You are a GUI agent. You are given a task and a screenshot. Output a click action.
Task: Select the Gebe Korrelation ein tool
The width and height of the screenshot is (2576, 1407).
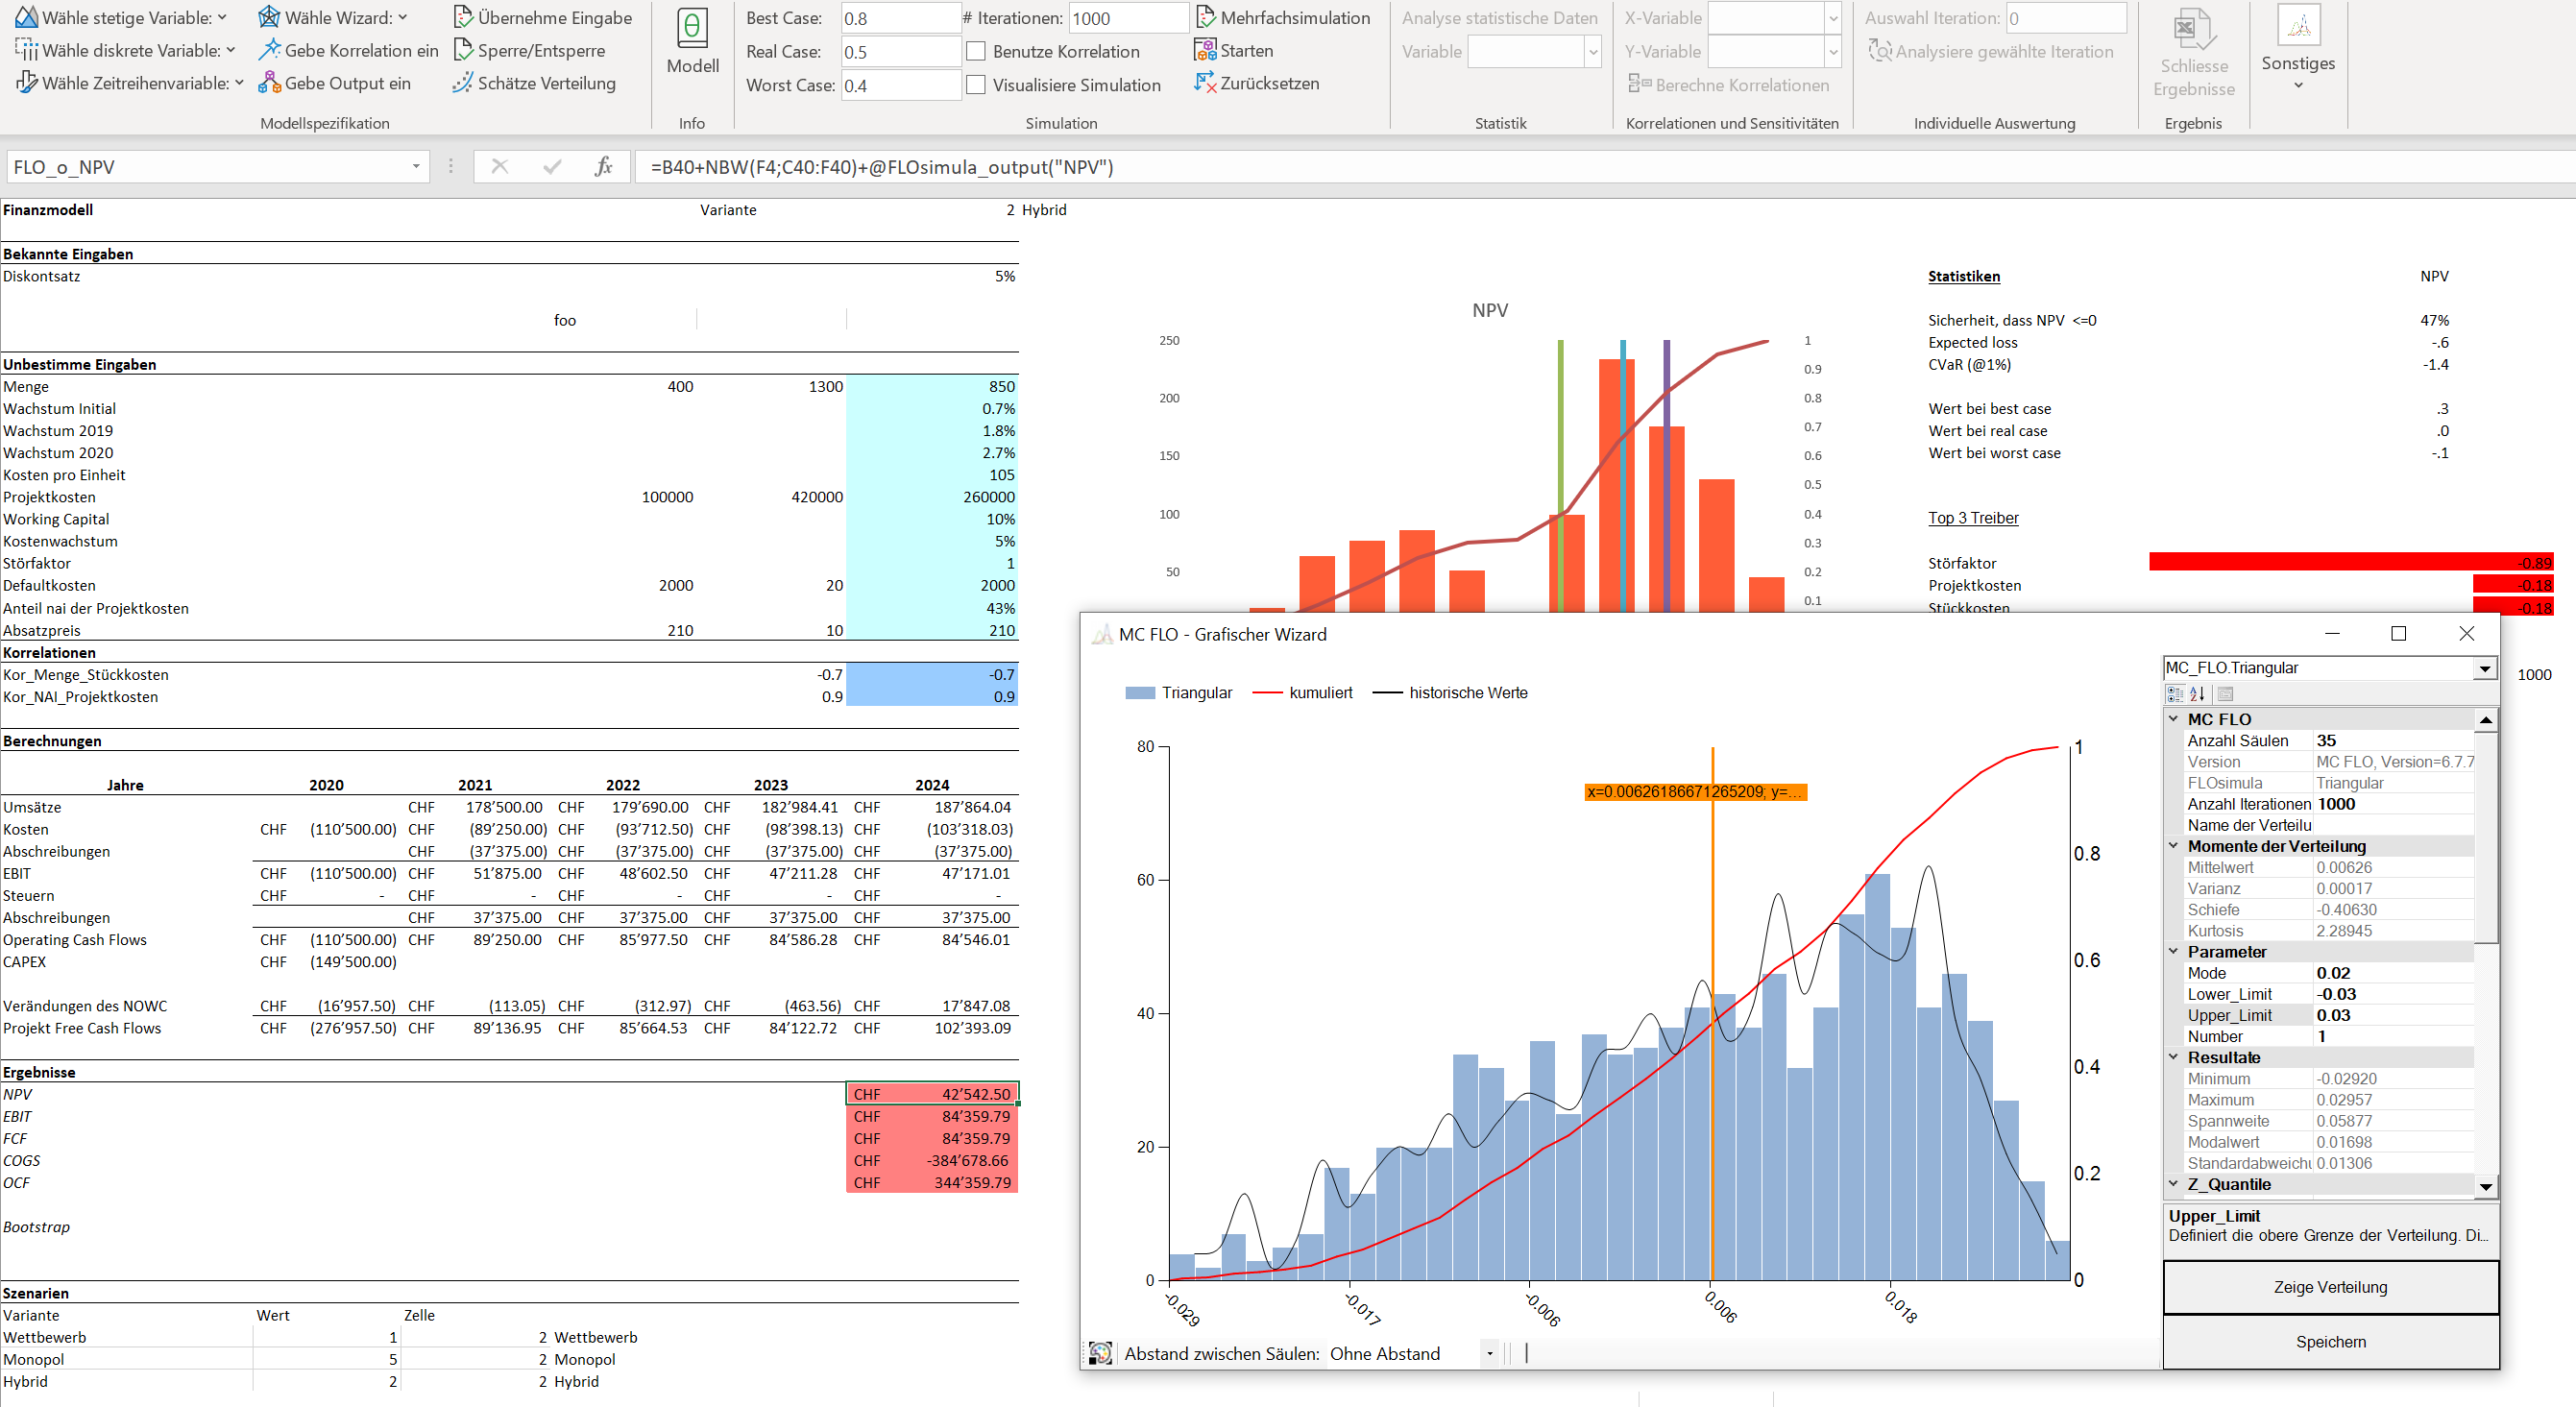[x=348, y=50]
